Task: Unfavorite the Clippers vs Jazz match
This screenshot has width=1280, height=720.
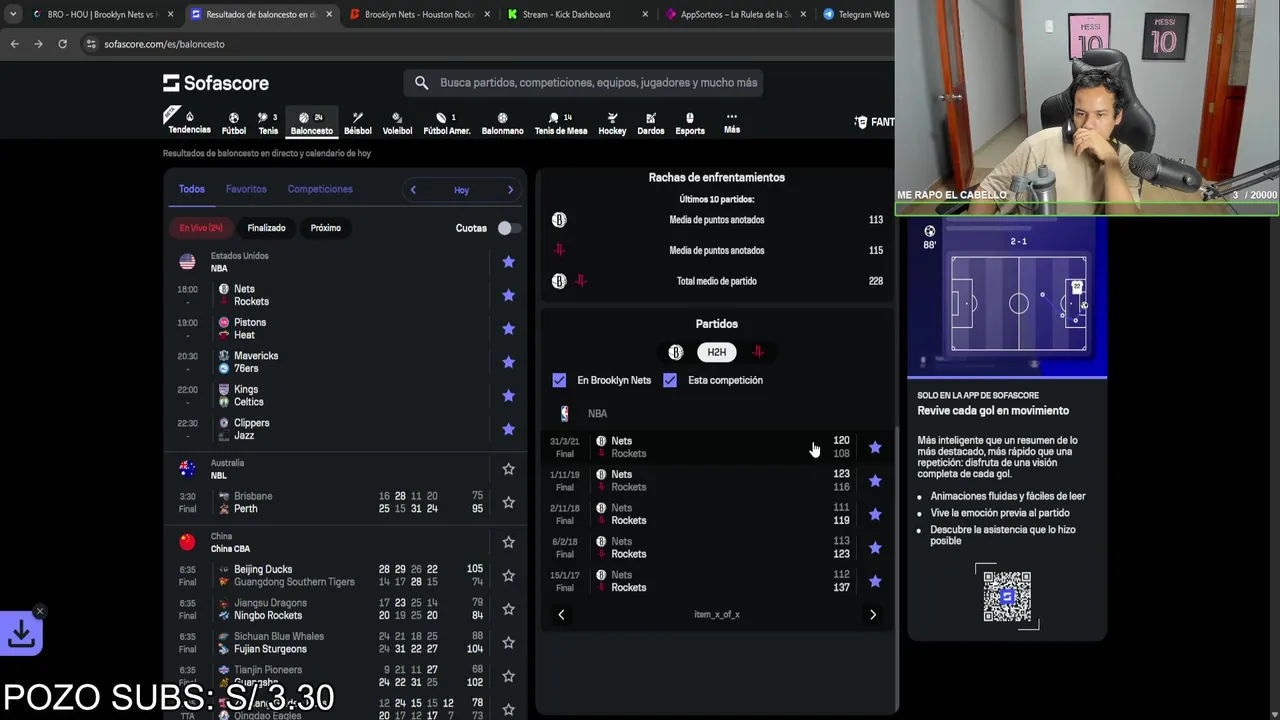Action: 508,429
